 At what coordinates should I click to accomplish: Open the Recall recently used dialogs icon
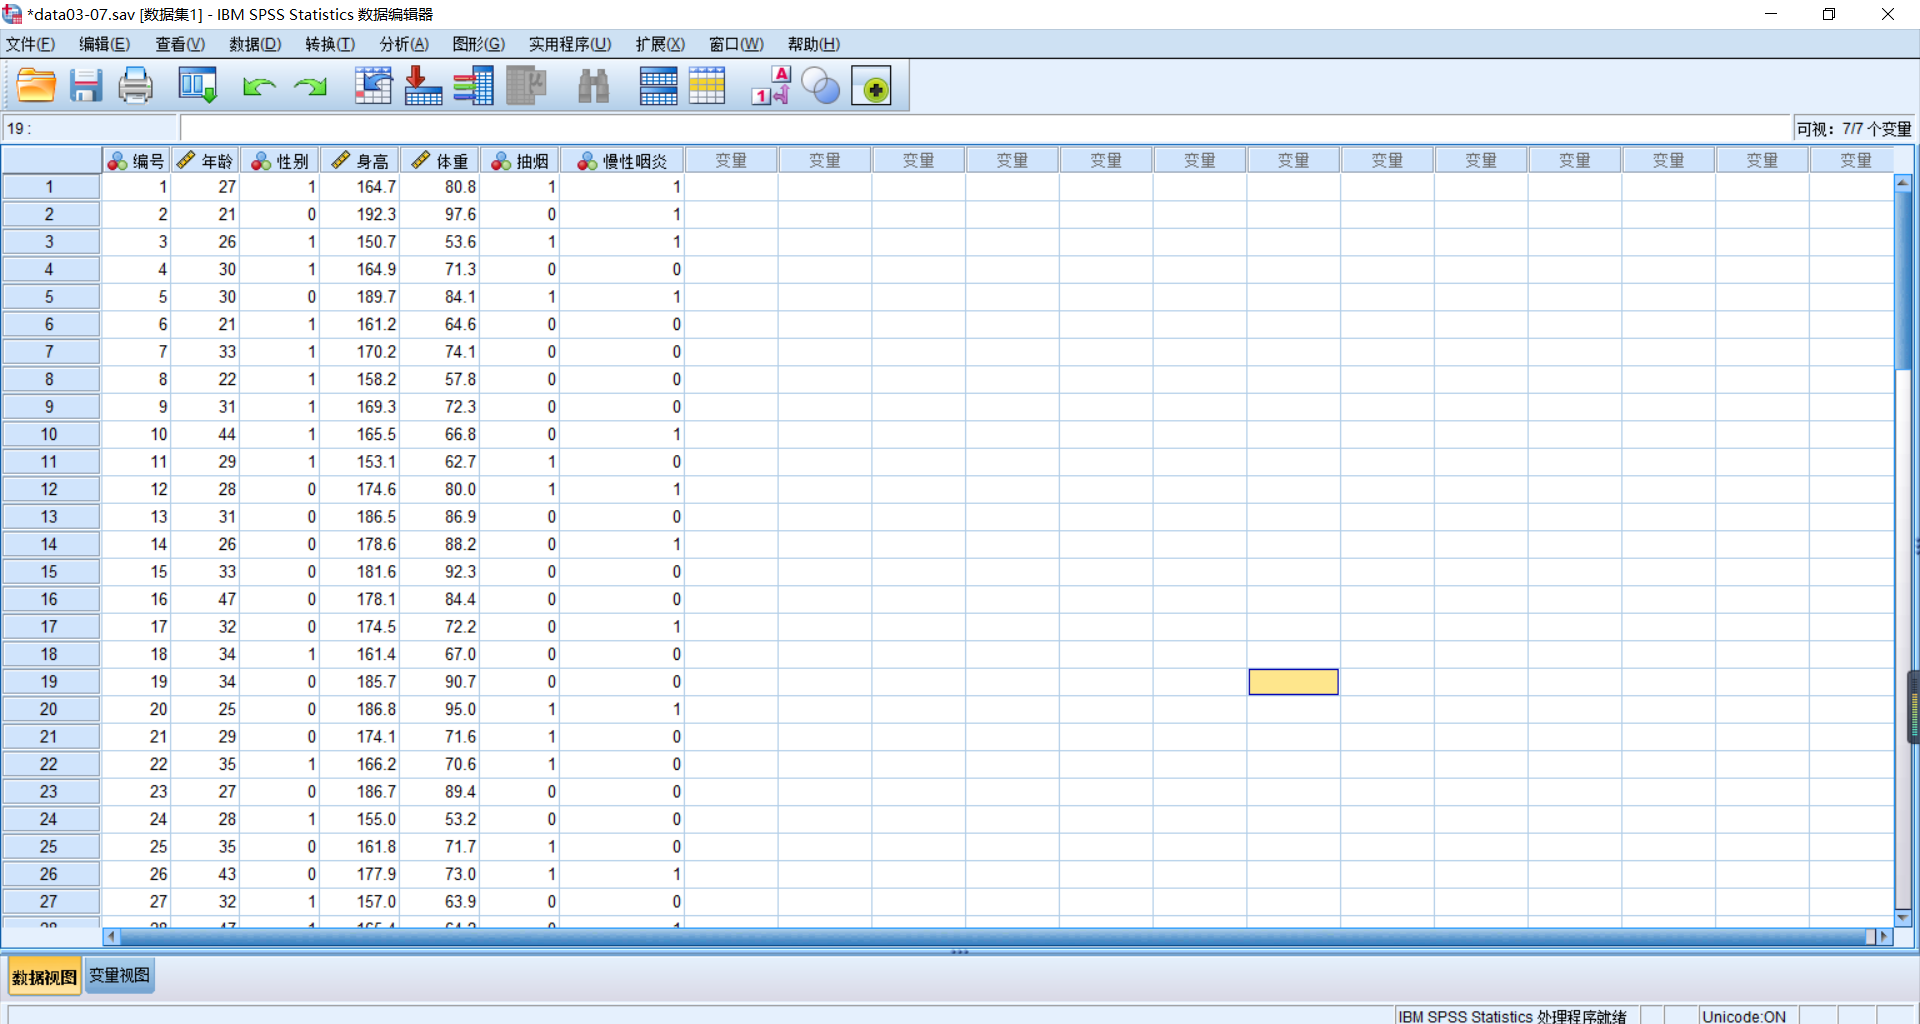pyautogui.click(x=197, y=86)
